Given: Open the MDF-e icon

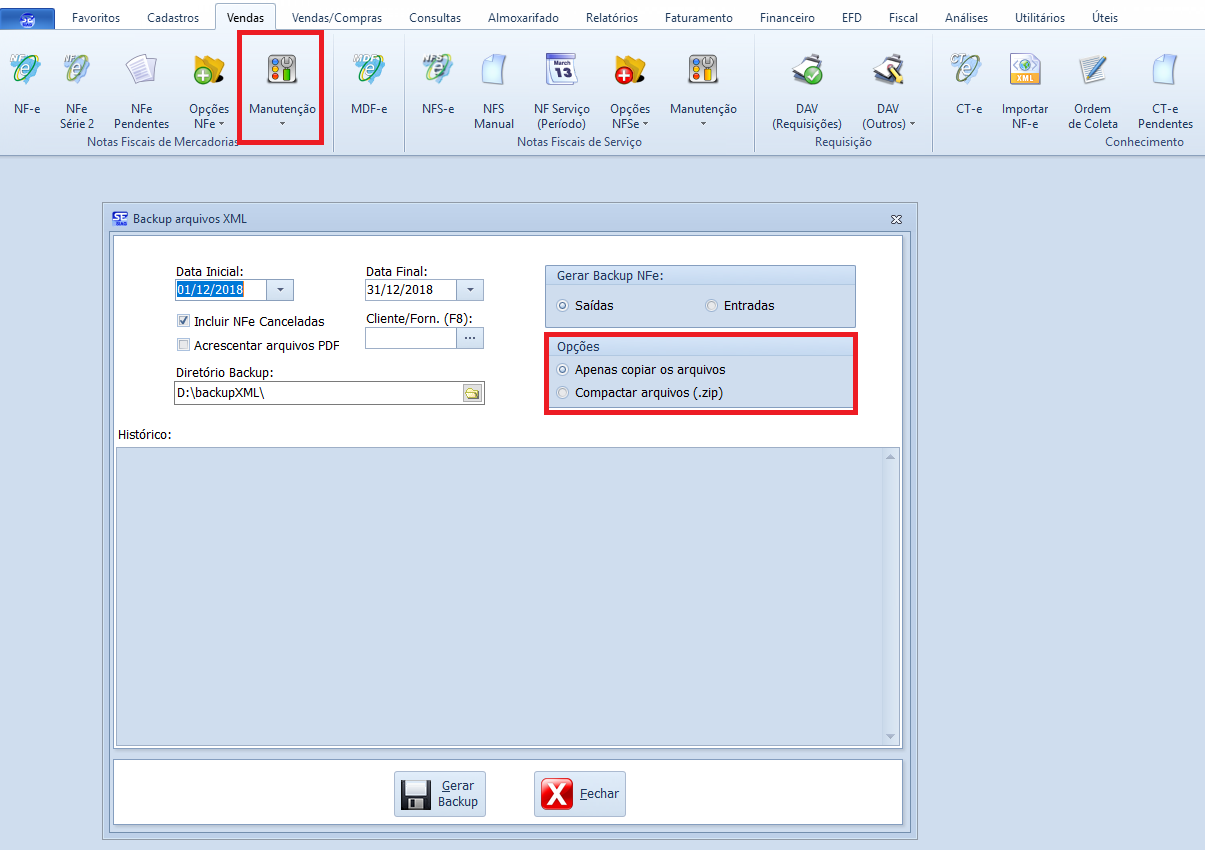Looking at the screenshot, I should 368,72.
